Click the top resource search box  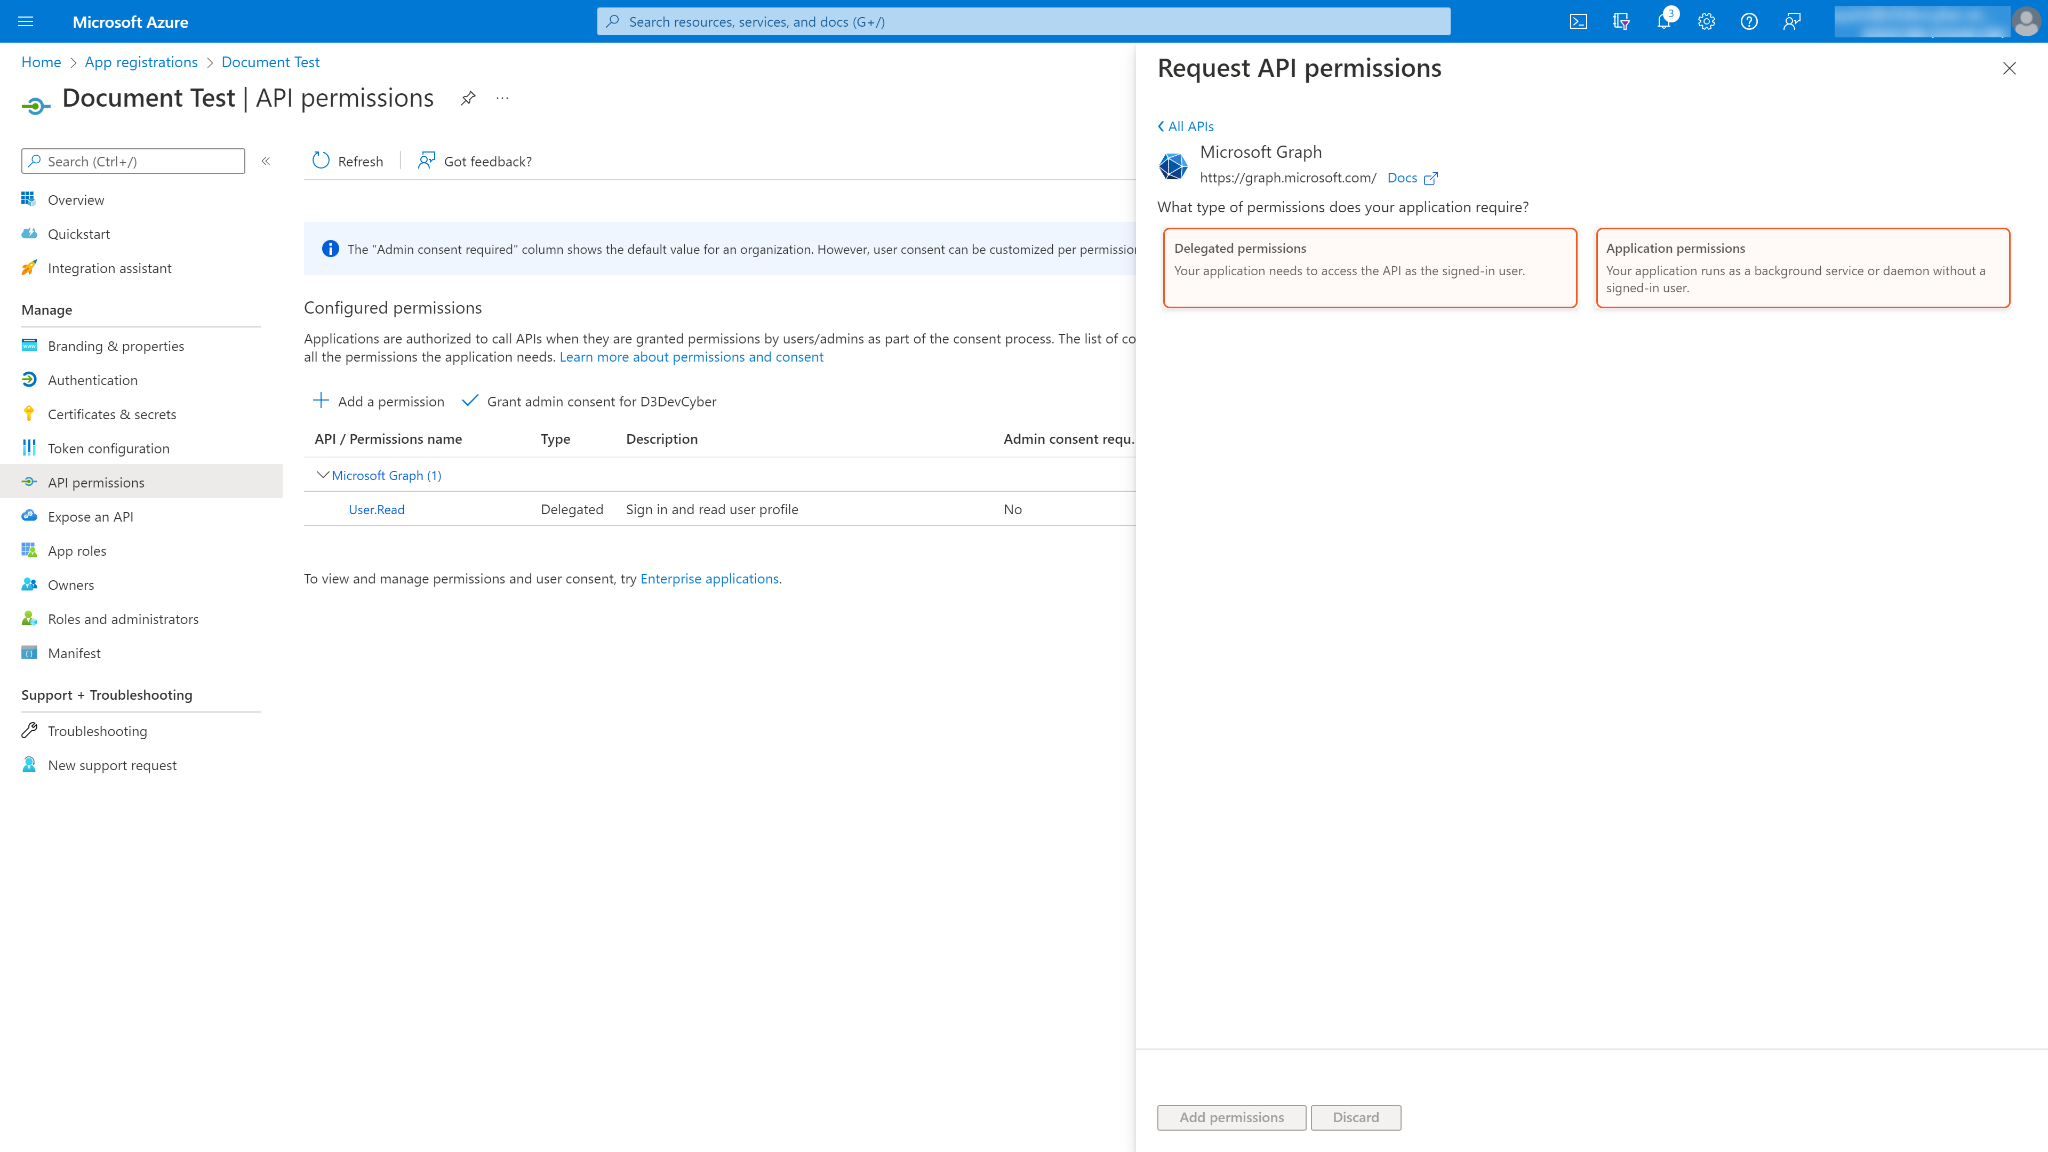coord(1024,22)
